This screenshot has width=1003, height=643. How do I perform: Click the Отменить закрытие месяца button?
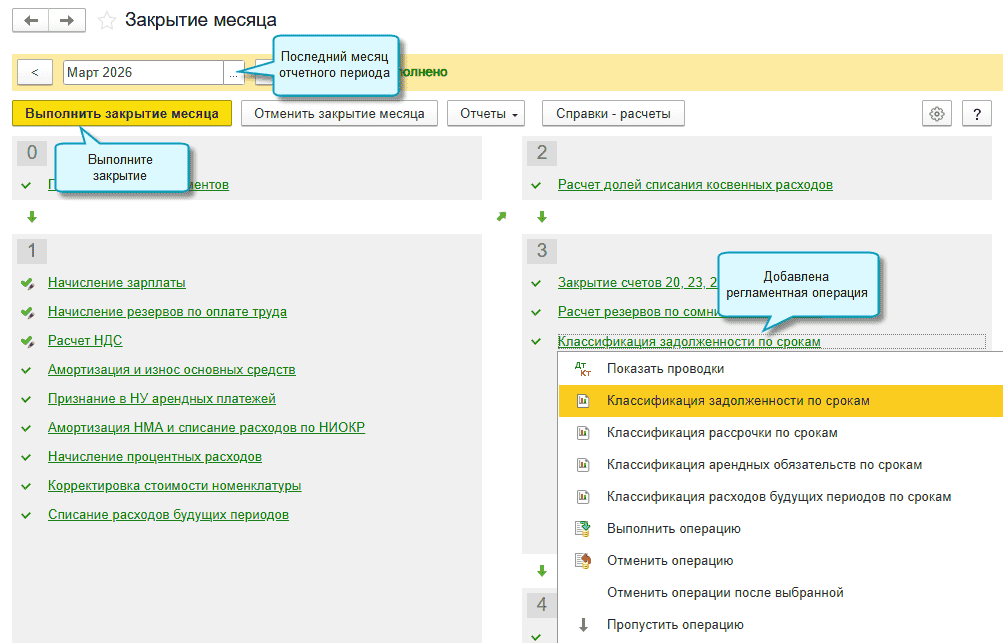click(x=339, y=114)
